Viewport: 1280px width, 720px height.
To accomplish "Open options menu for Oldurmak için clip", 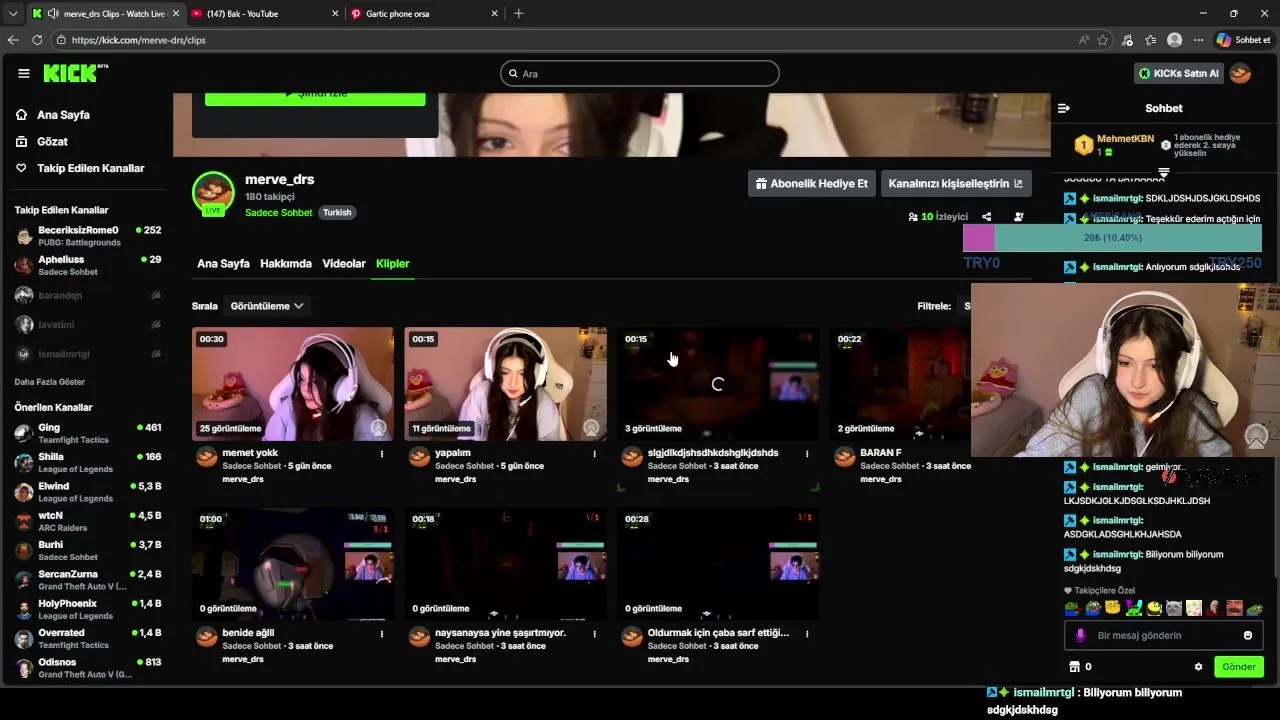I will [x=807, y=634].
